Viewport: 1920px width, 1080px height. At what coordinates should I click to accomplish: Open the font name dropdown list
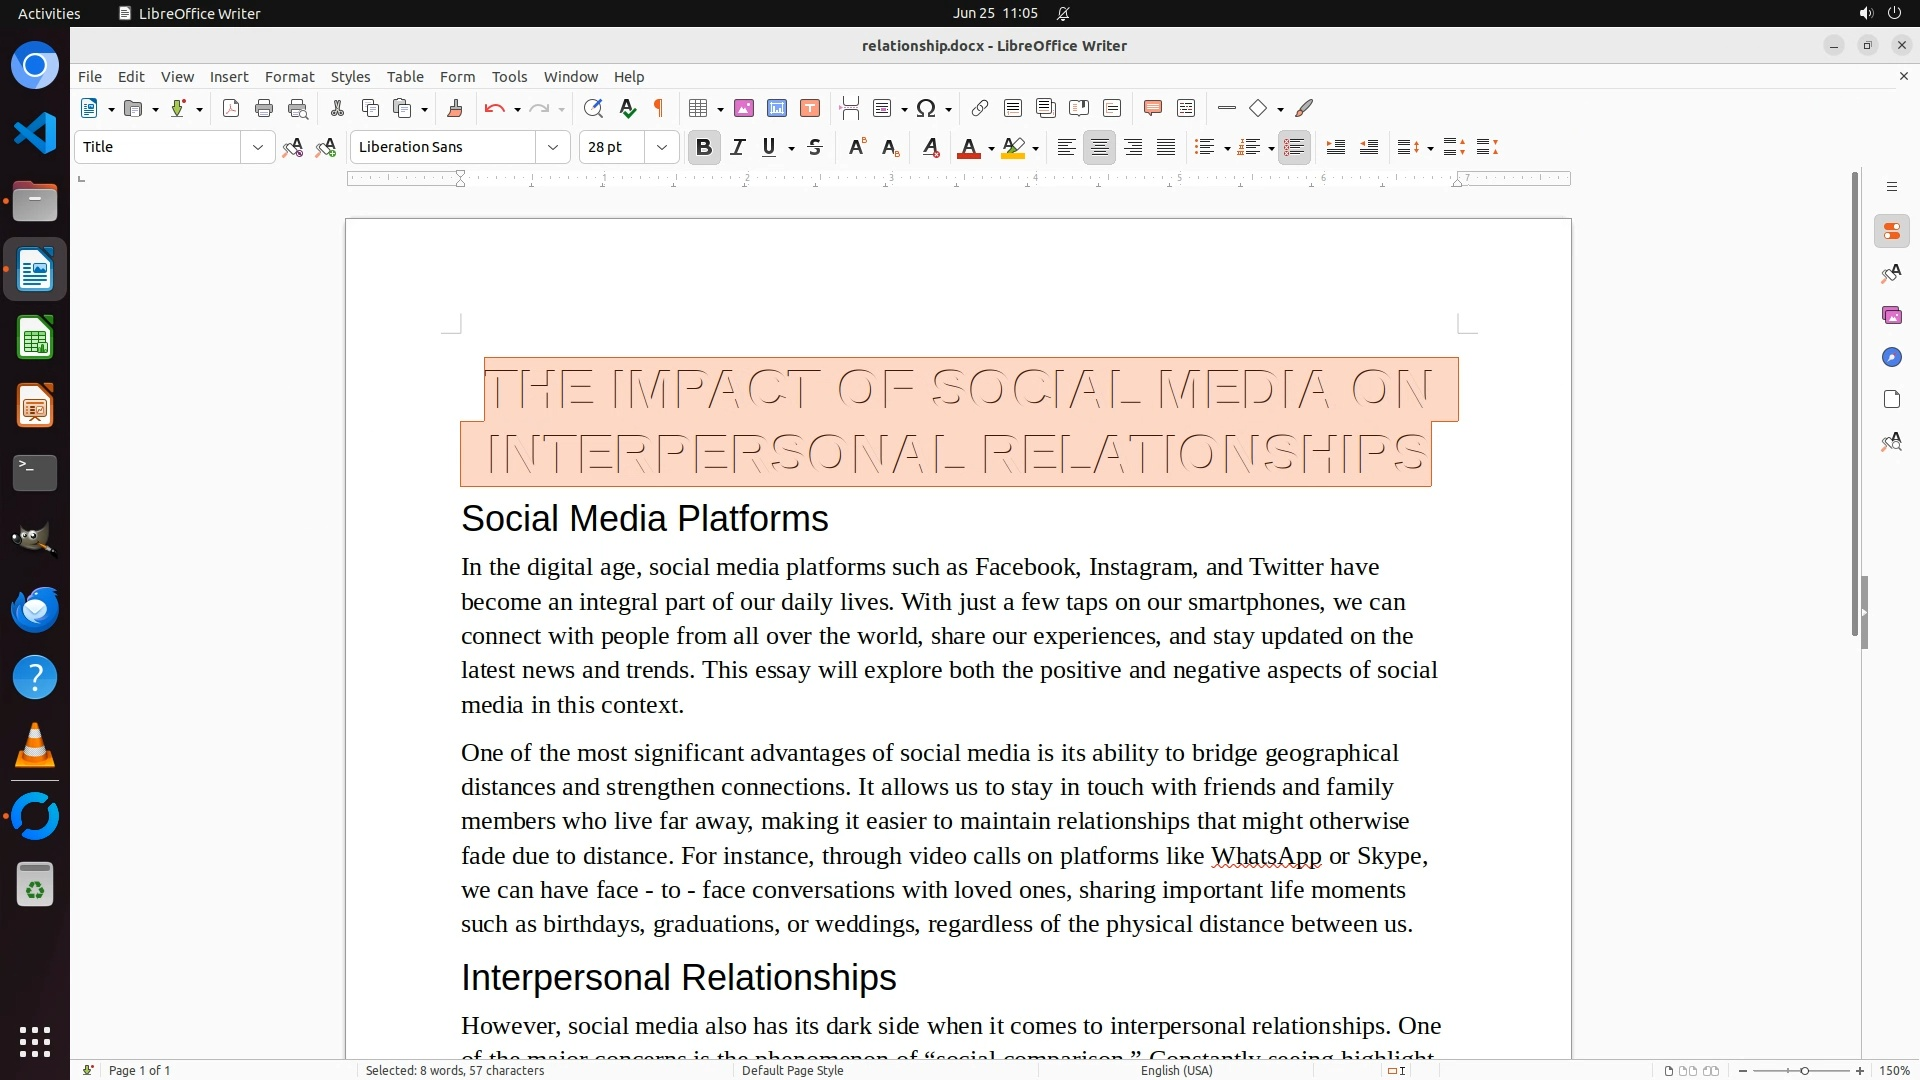pyautogui.click(x=552, y=148)
